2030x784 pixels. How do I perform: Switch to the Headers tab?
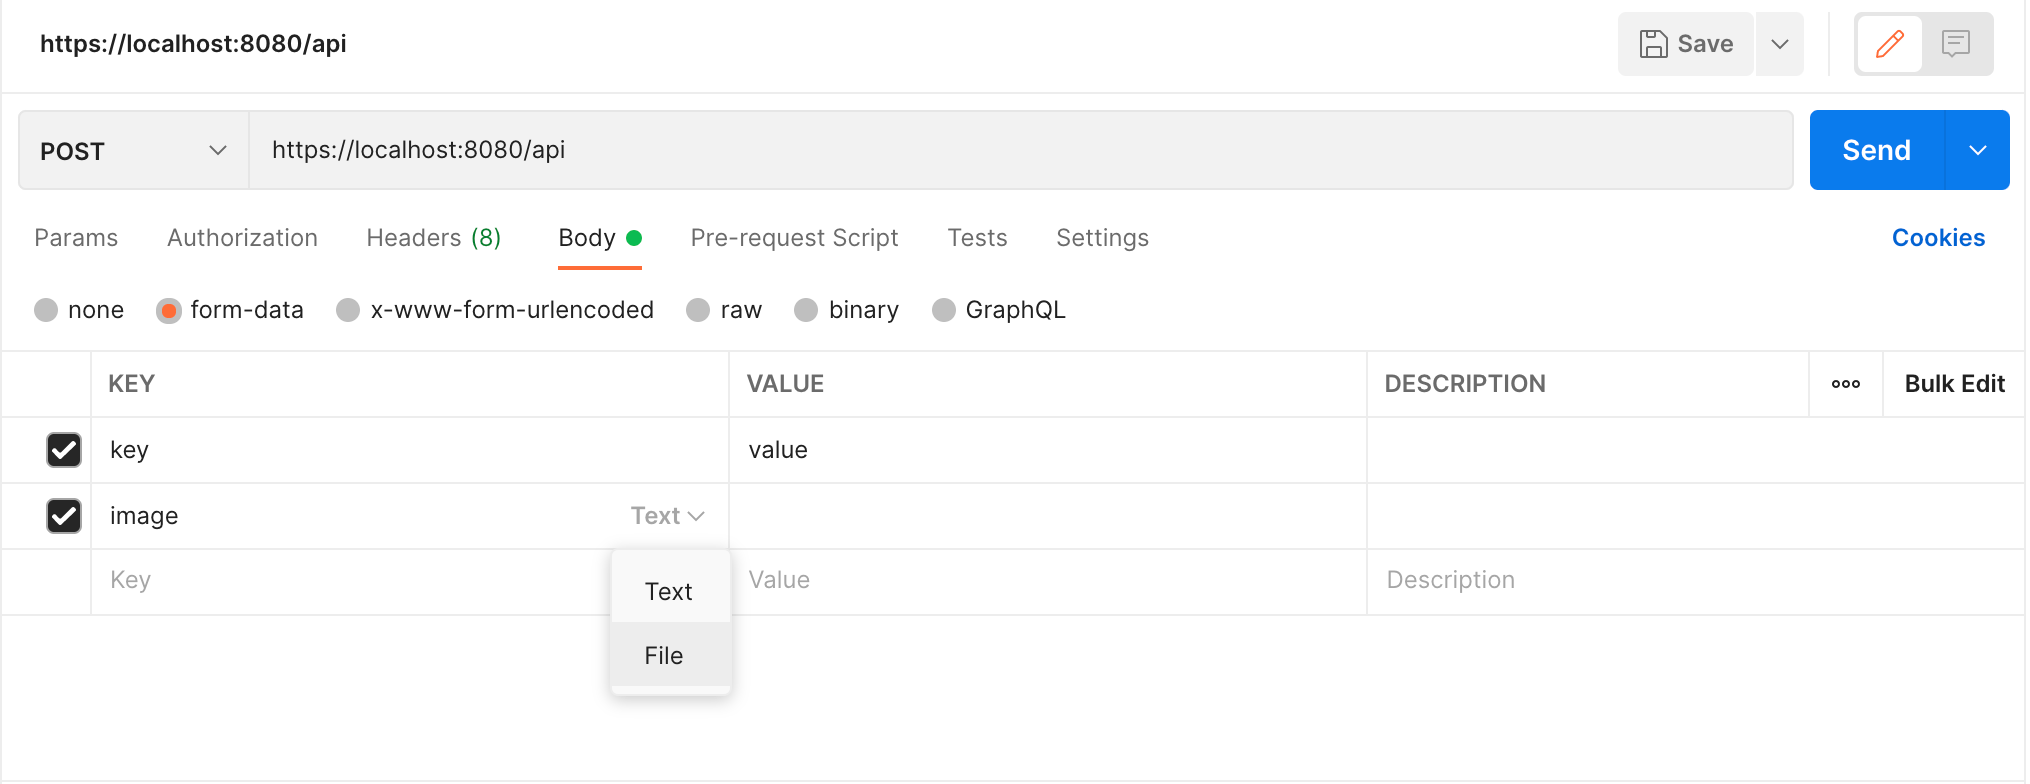[433, 238]
